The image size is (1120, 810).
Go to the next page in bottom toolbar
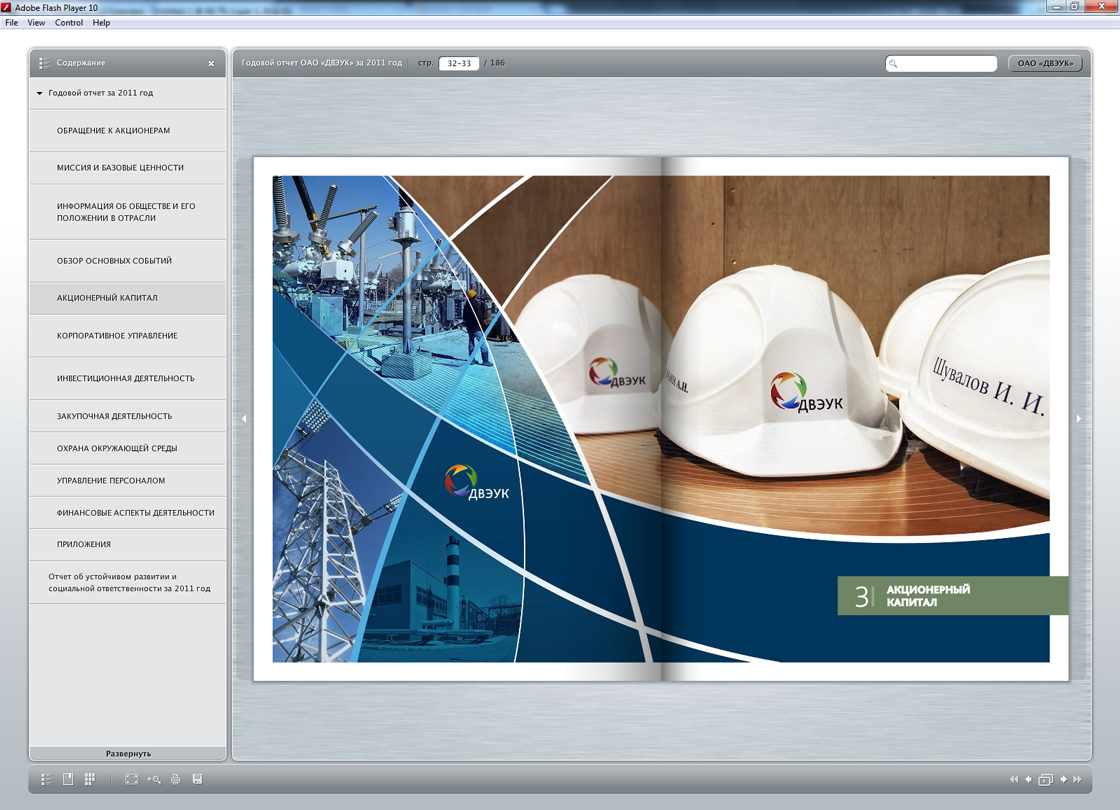(x=1064, y=779)
